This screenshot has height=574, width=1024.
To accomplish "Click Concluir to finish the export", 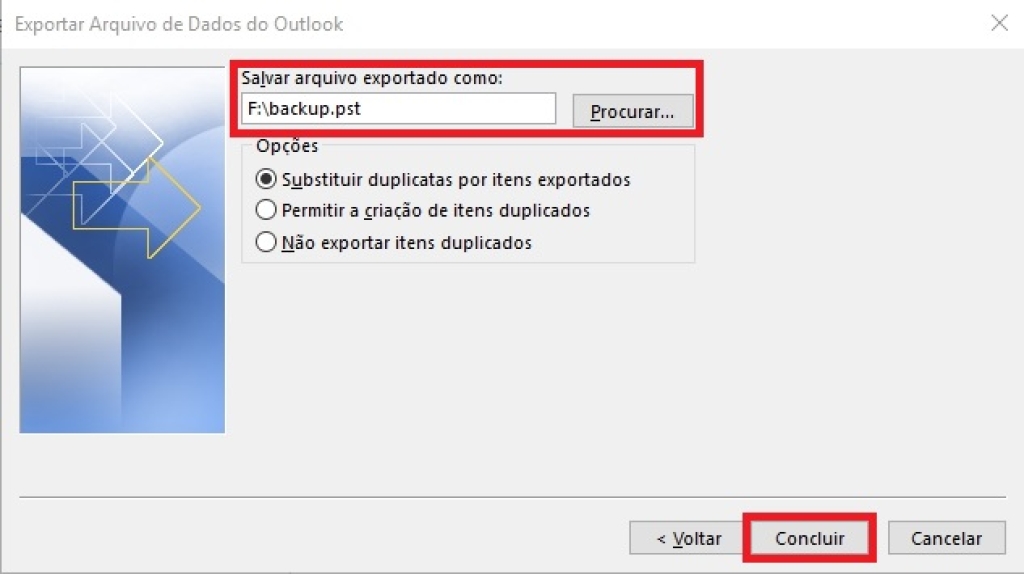I will pos(810,538).
